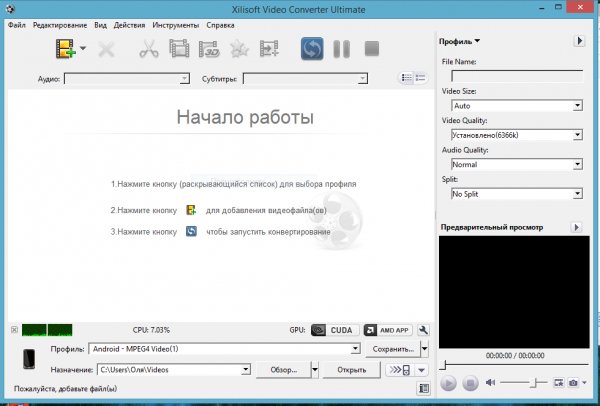Open the Редактирование menu

click(x=60, y=25)
